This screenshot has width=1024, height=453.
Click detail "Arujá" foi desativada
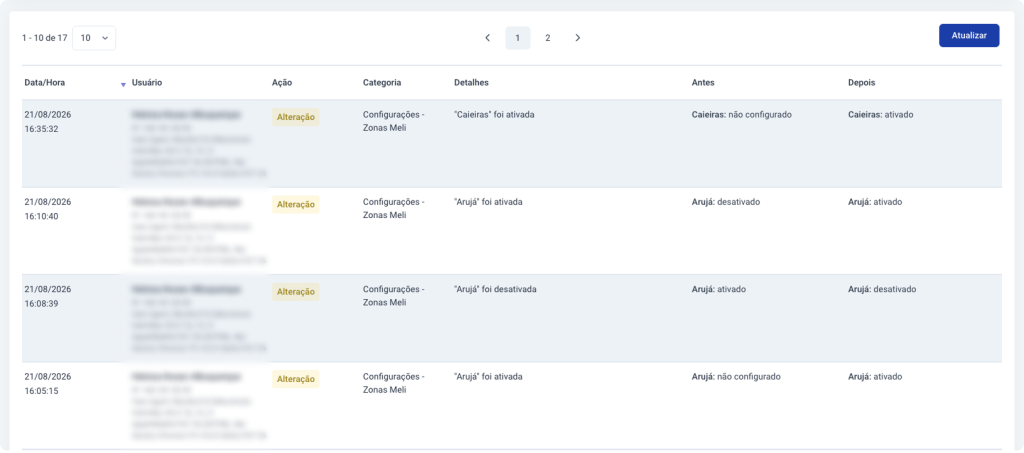click(495, 289)
